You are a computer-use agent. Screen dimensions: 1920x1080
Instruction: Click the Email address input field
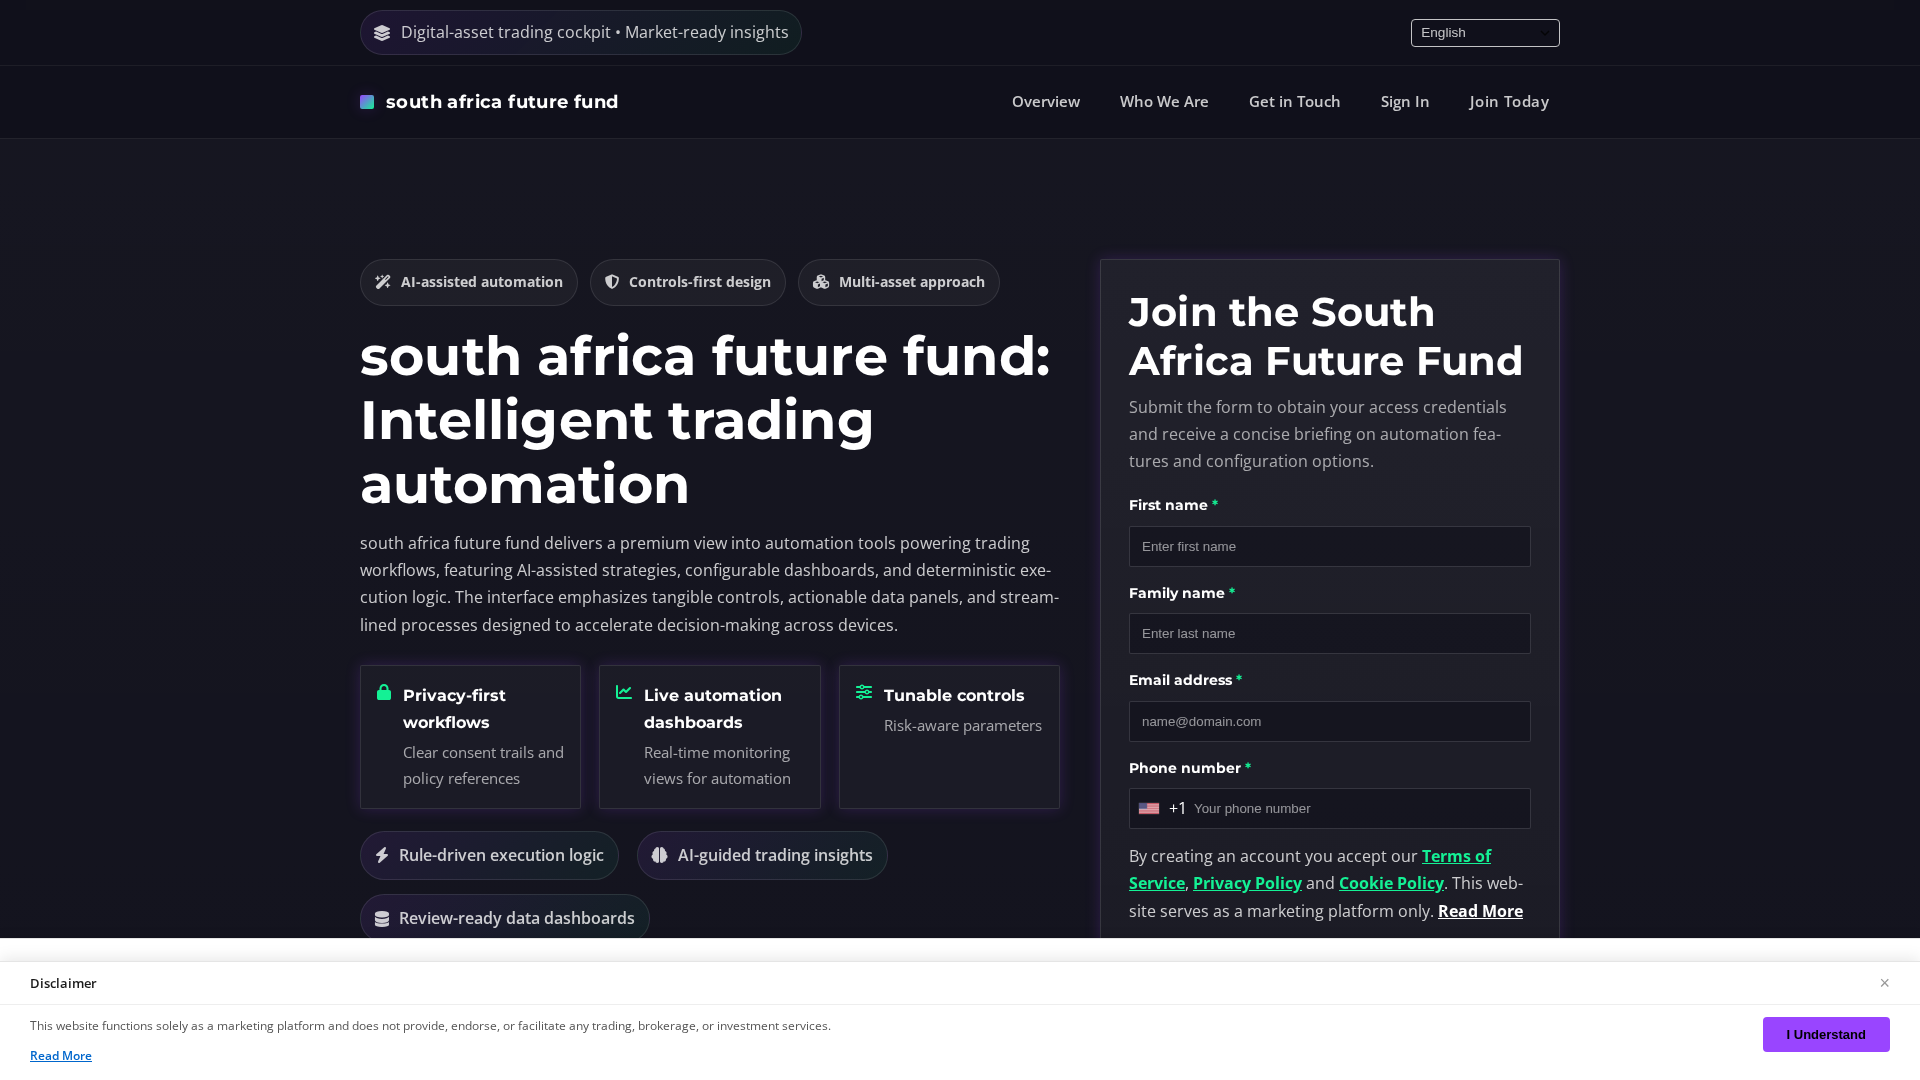tap(1330, 721)
